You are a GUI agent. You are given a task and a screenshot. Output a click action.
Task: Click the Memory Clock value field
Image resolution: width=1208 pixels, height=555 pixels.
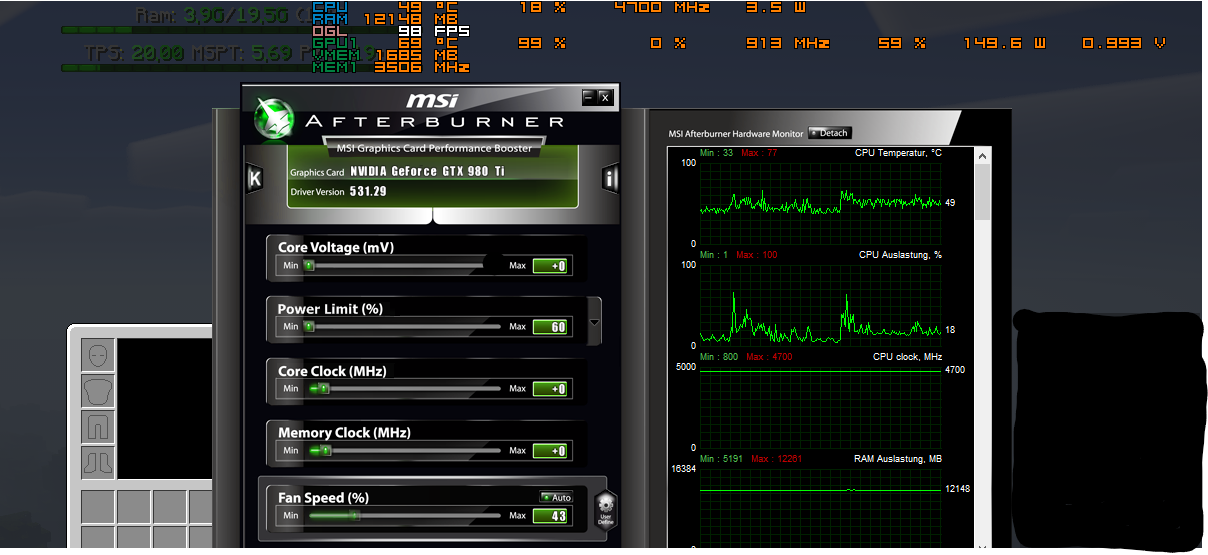coord(551,451)
